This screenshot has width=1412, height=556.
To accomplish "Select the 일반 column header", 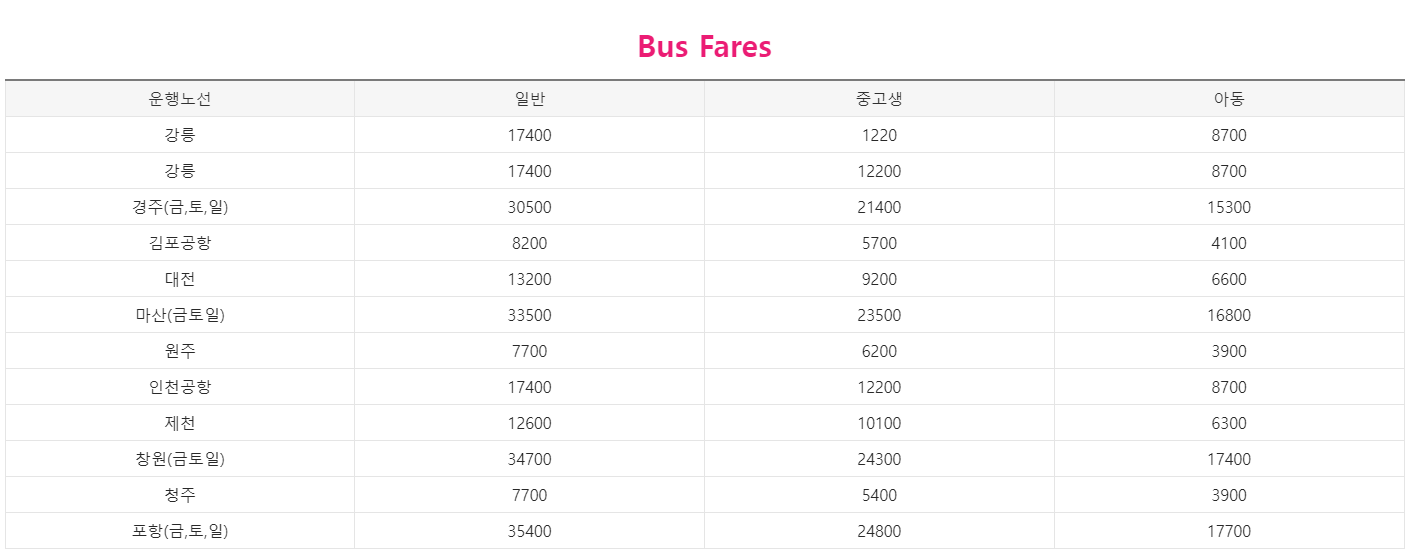I will pos(530,99).
